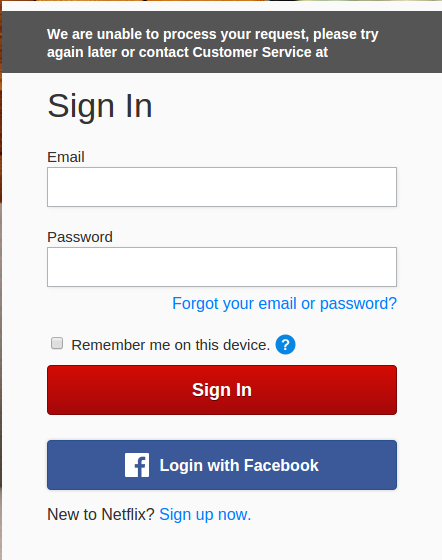The image size is (442, 560).
Task: Choose Login with Facebook button
Action: pyautogui.click(x=222, y=465)
